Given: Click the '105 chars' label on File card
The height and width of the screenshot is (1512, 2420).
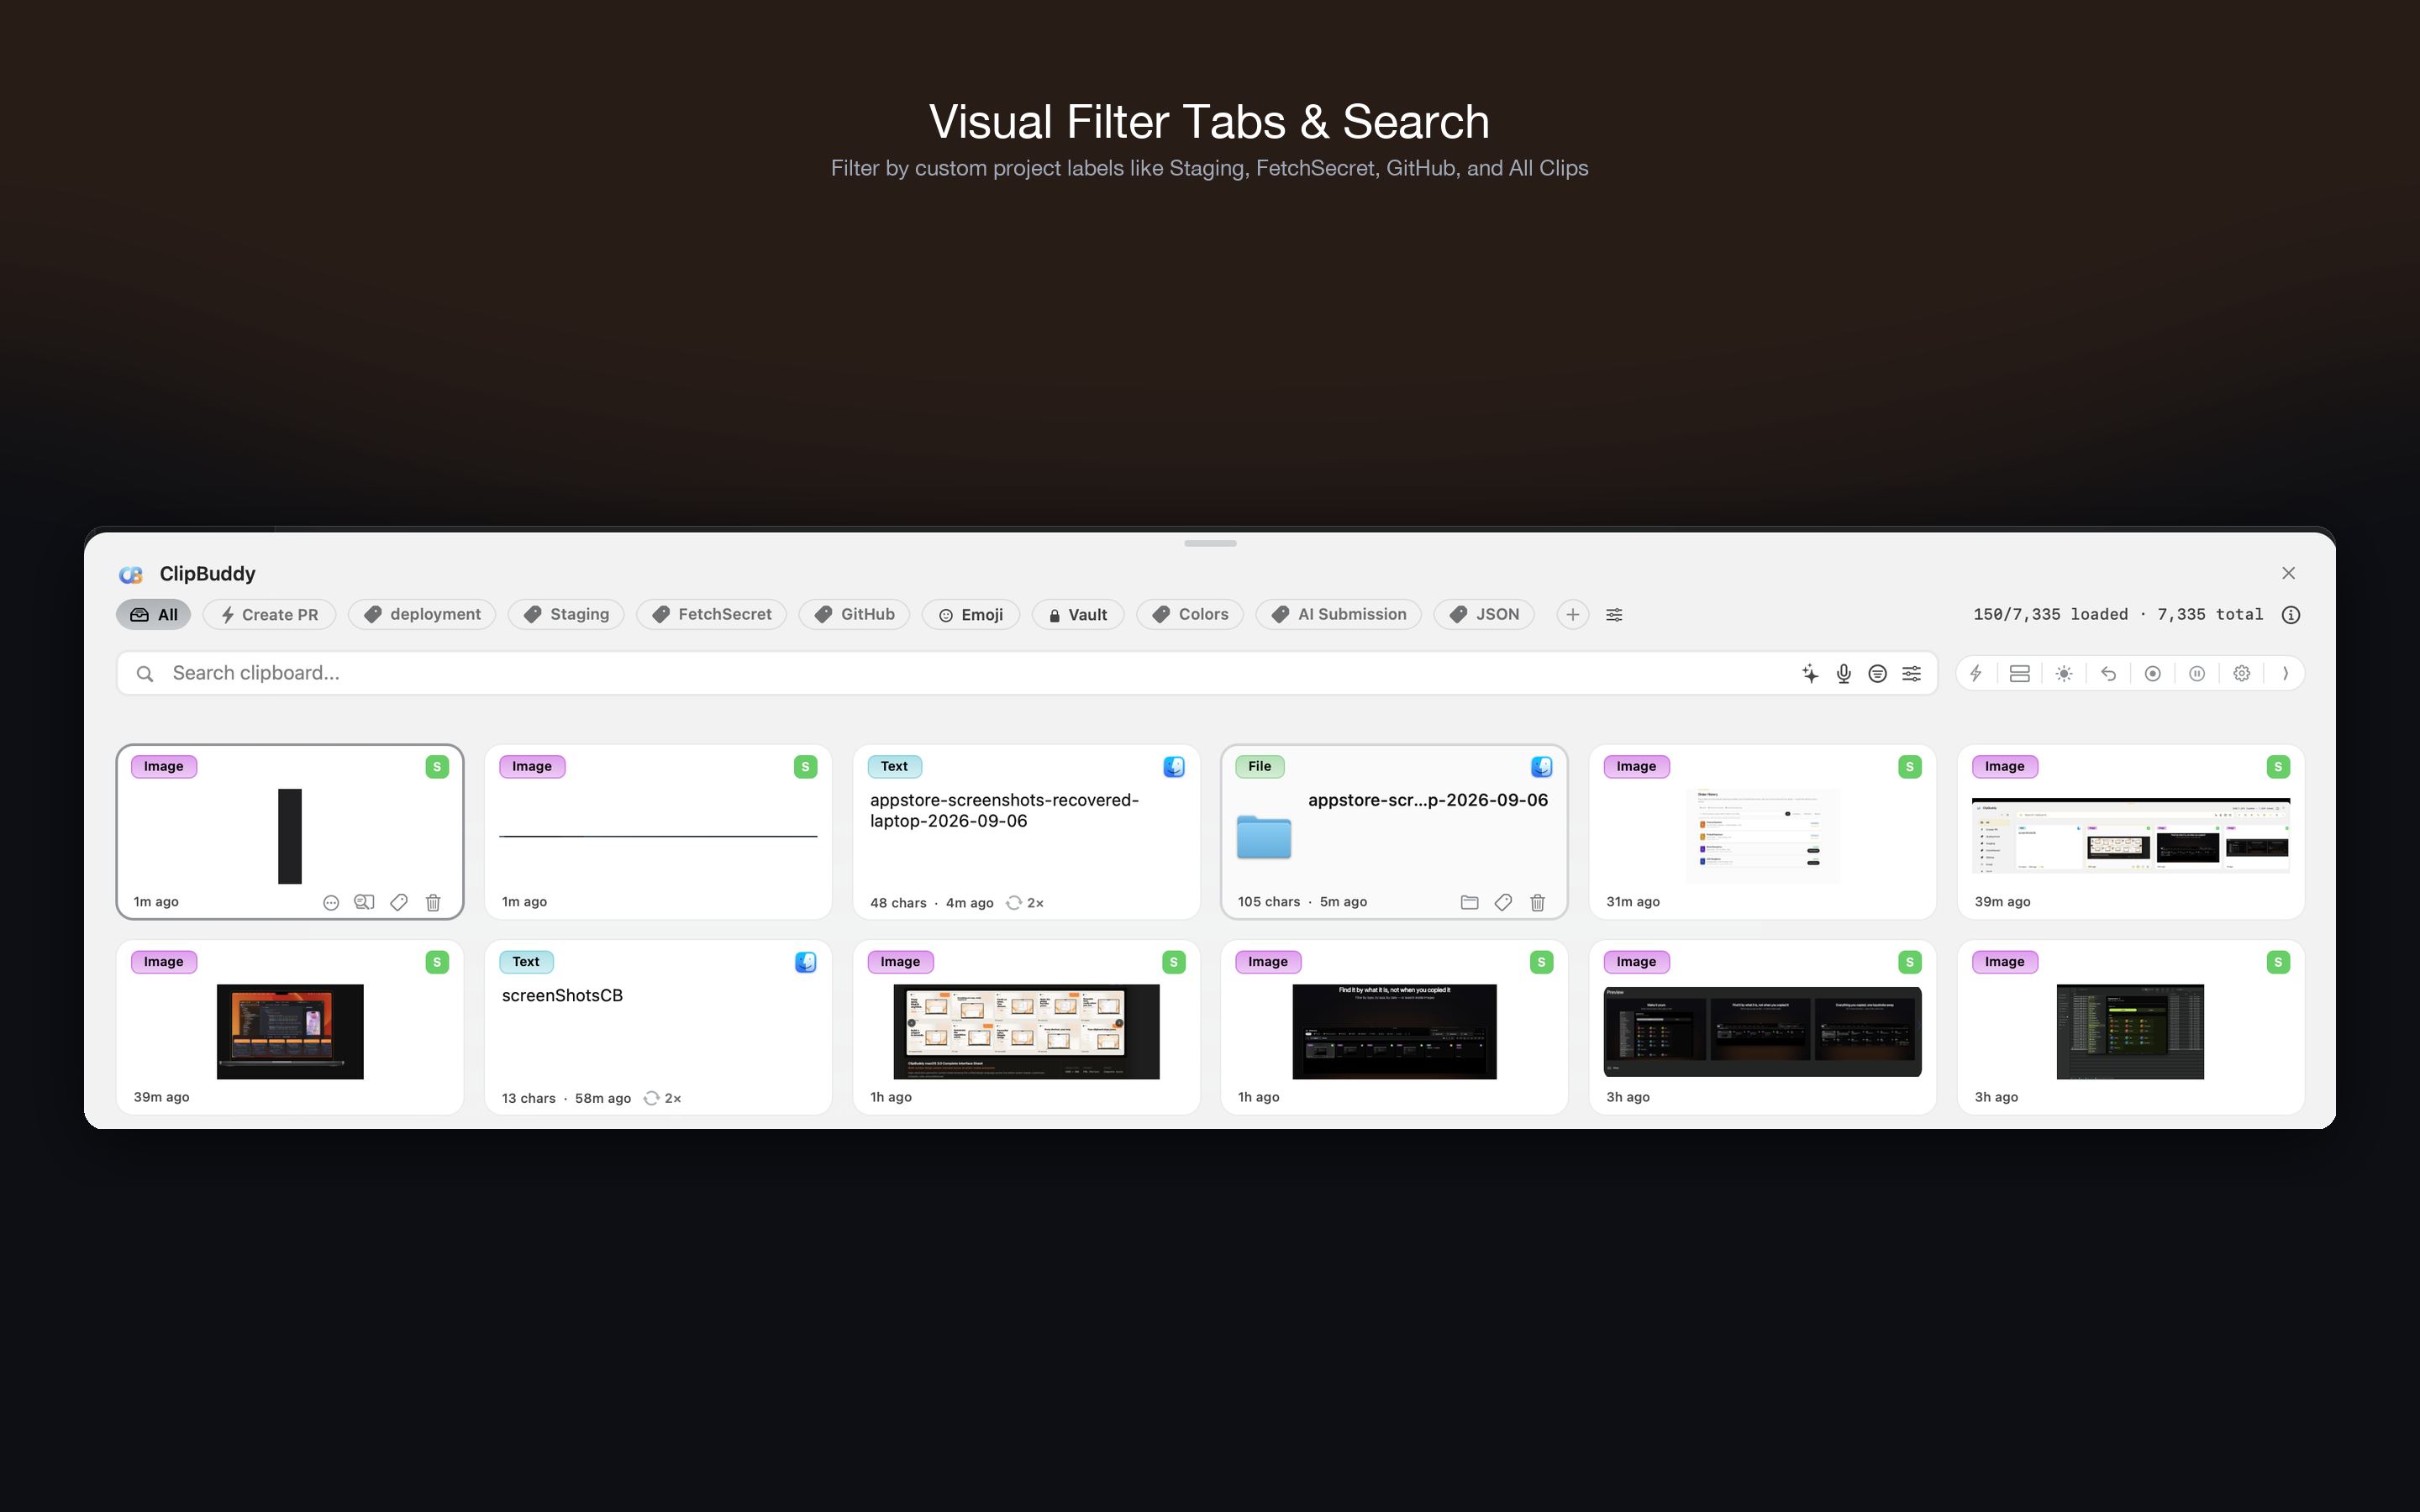Looking at the screenshot, I should pyautogui.click(x=1269, y=902).
